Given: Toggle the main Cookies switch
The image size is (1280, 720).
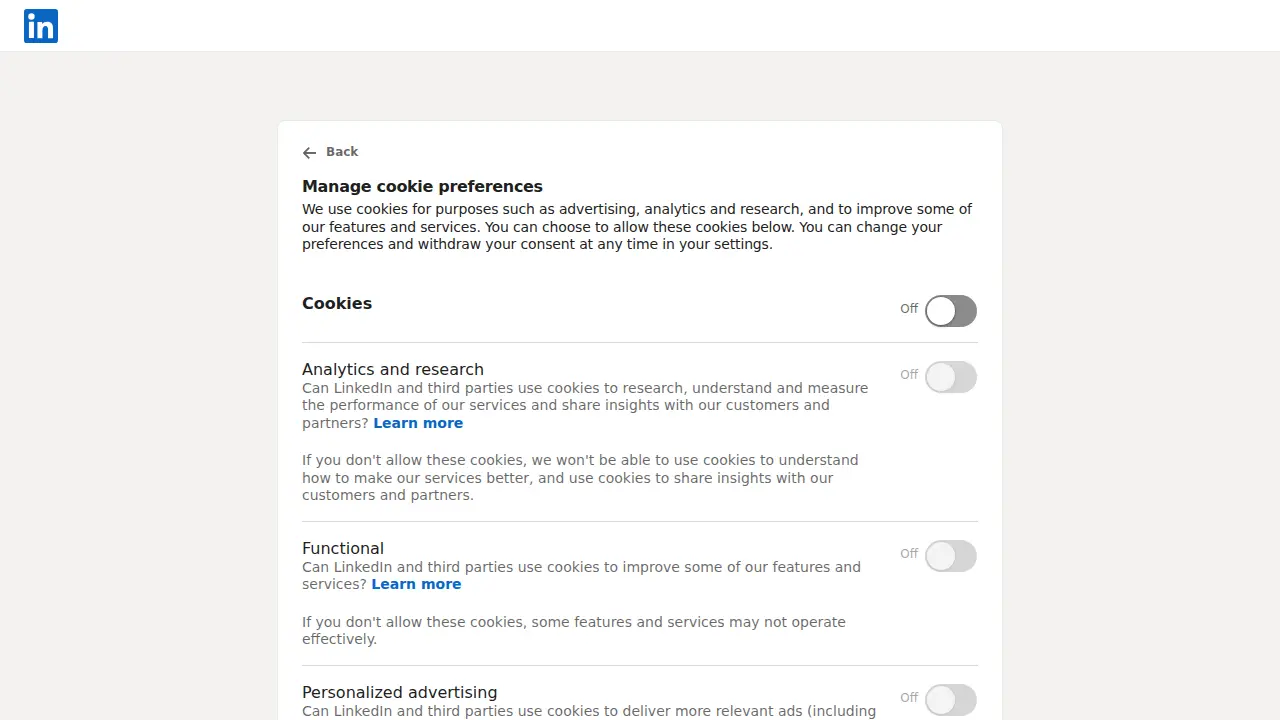Looking at the screenshot, I should click(x=951, y=311).
